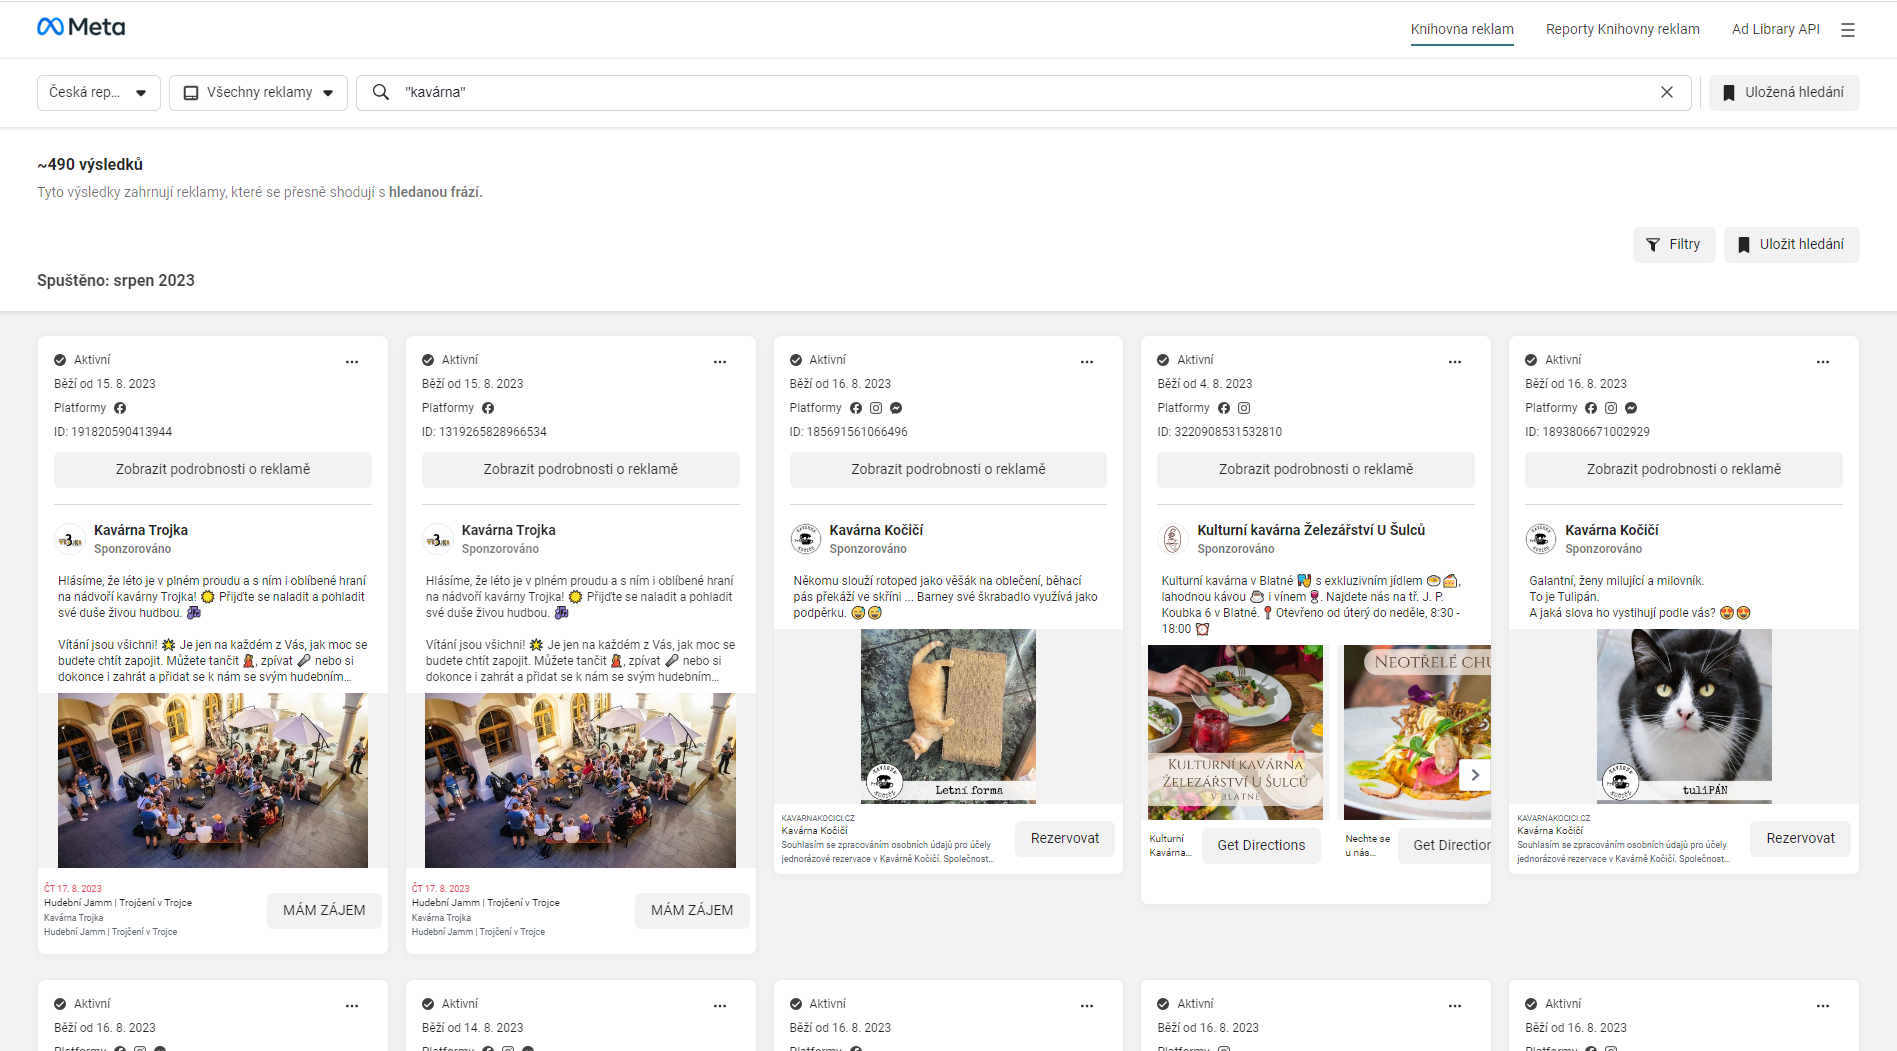The image size is (1897, 1051).
Task: Click Kavárna Trojka avatar on ad 191820590413944
Action: (x=70, y=539)
